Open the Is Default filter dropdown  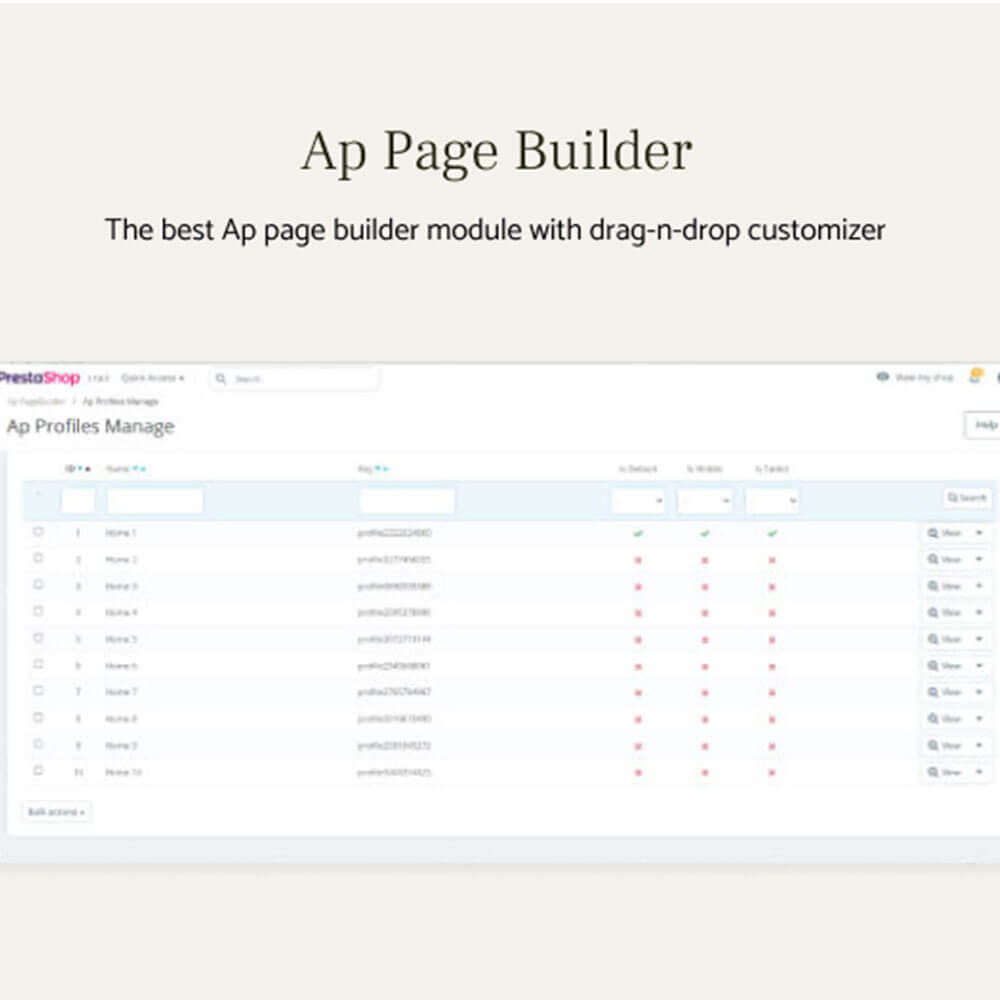(x=638, y=501)
